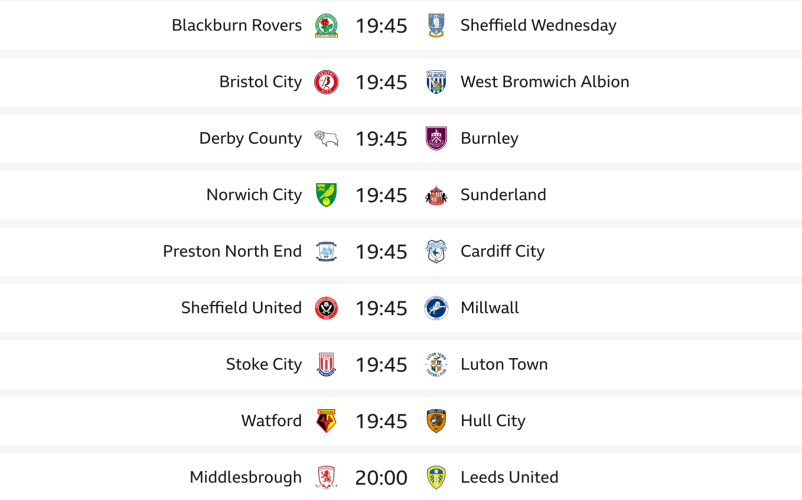Screen dimensions: 802x500
Task: Click the Blackburn Rovers club crest
Action: [326, 26]
